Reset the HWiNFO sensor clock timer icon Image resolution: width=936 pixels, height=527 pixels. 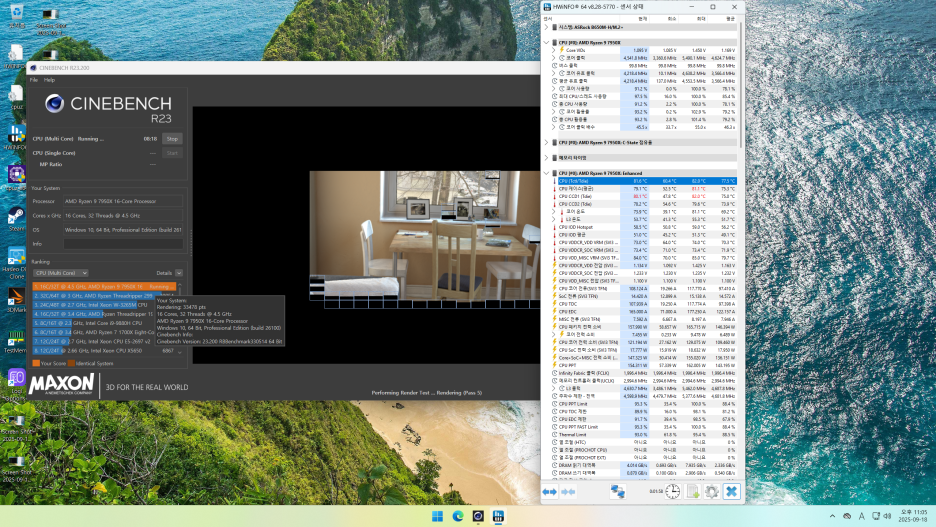pyautogui.click(x=673, y=492)
